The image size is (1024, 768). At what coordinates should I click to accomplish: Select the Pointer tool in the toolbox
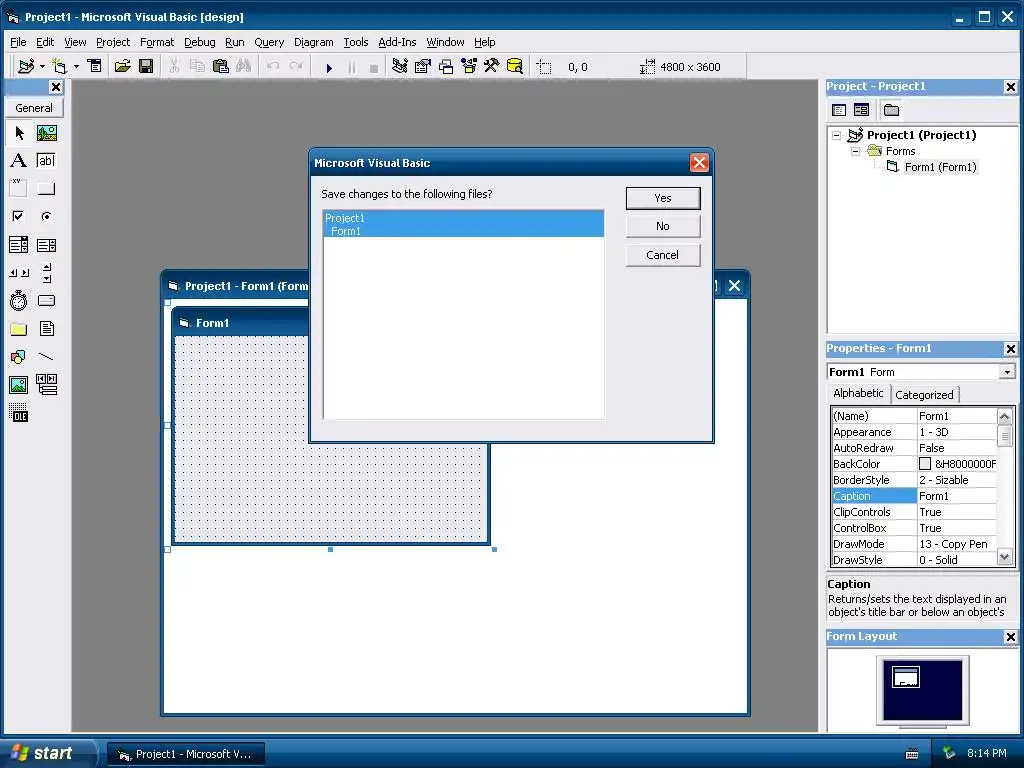tap(19, 133)
